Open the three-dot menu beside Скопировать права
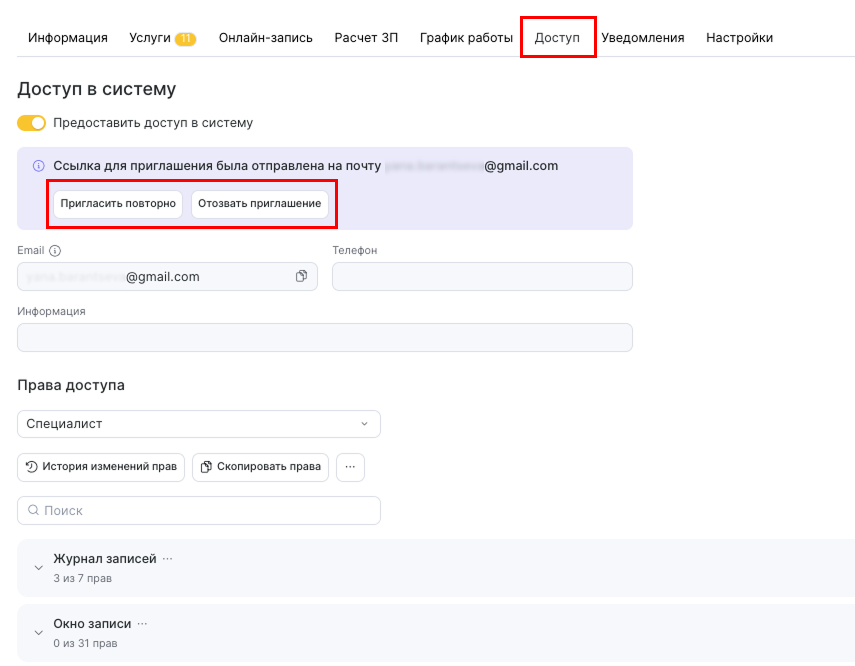The image size is (855, 666). coord(350,467)
